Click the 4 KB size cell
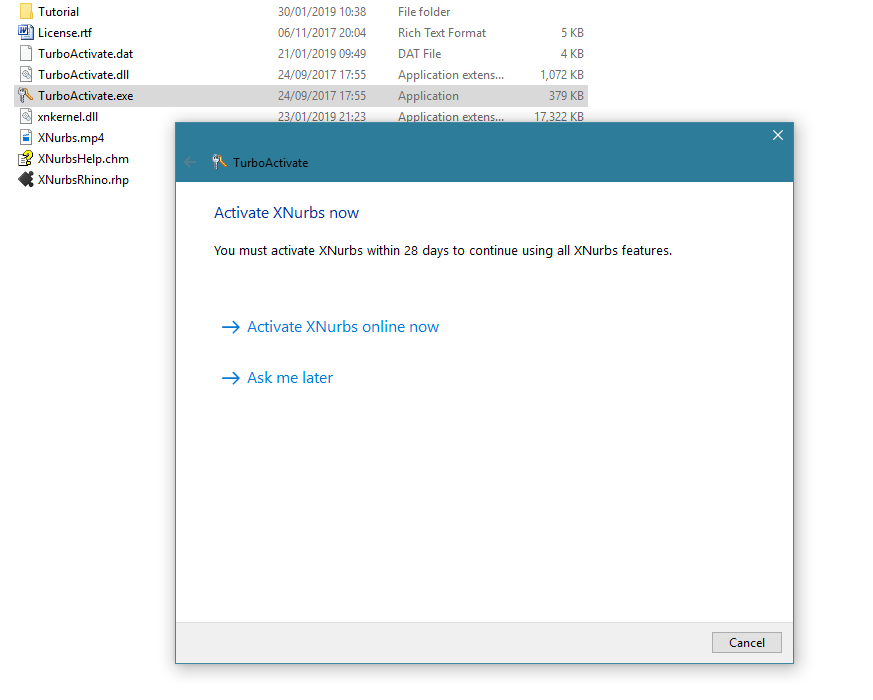This screenshot has height=700, width=873. (572, 54)
